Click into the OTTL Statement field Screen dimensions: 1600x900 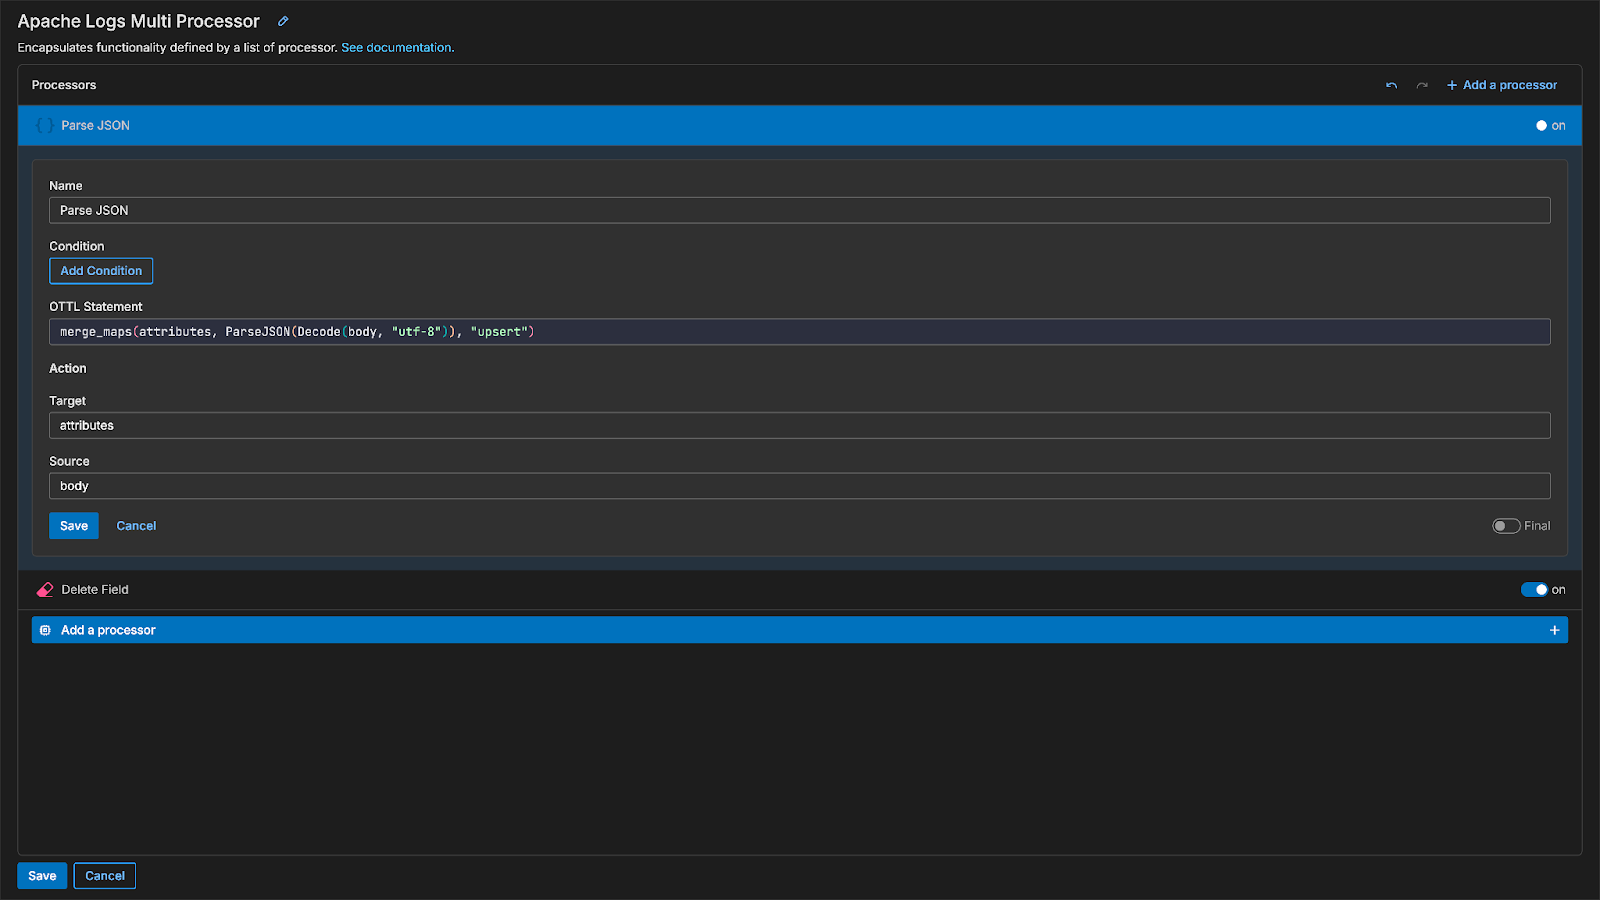[800, 332]
